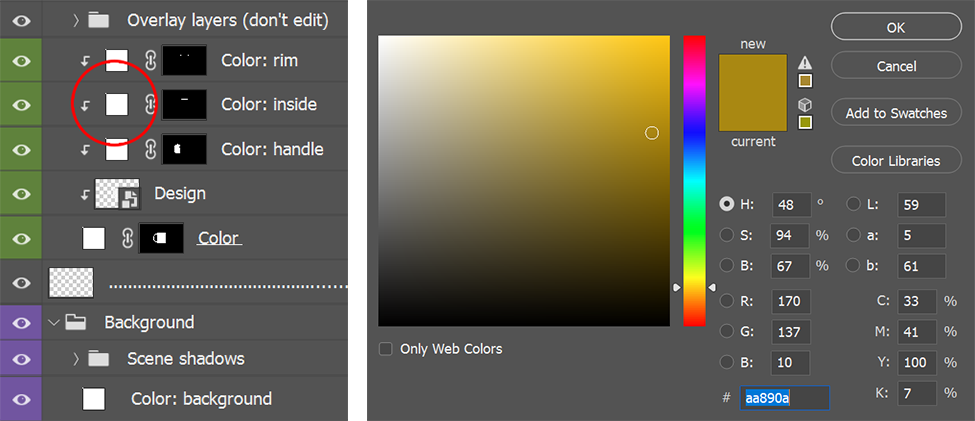Click the Color: handle layer mask thumbnail
Viewport: 975px width, 421px height.
click(x=184, y=149)
